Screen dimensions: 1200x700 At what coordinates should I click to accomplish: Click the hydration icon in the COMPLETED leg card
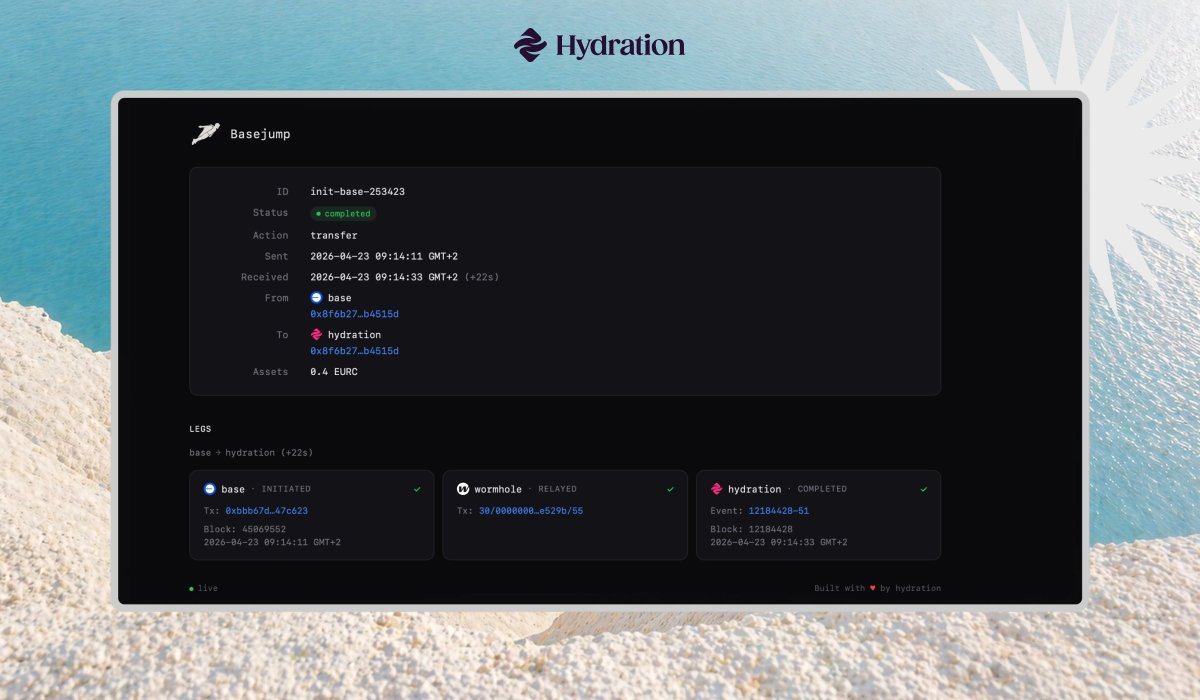pyautogui.click(x=717, y=489)
